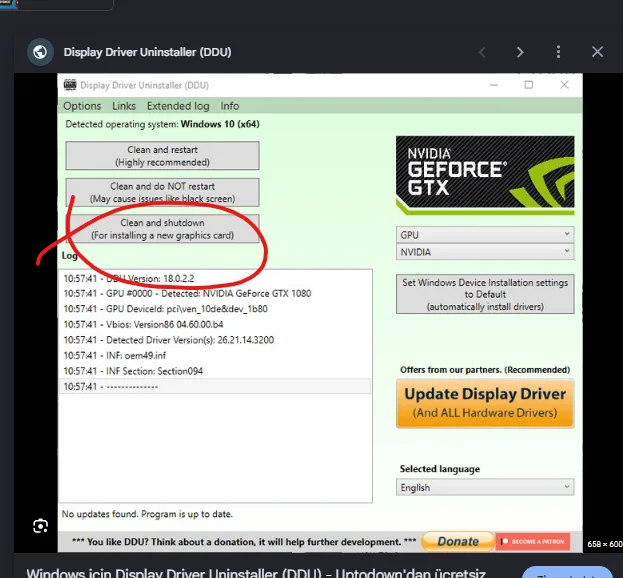623x578 pixels.
Task: Open the Links menu
Action: 124,106
